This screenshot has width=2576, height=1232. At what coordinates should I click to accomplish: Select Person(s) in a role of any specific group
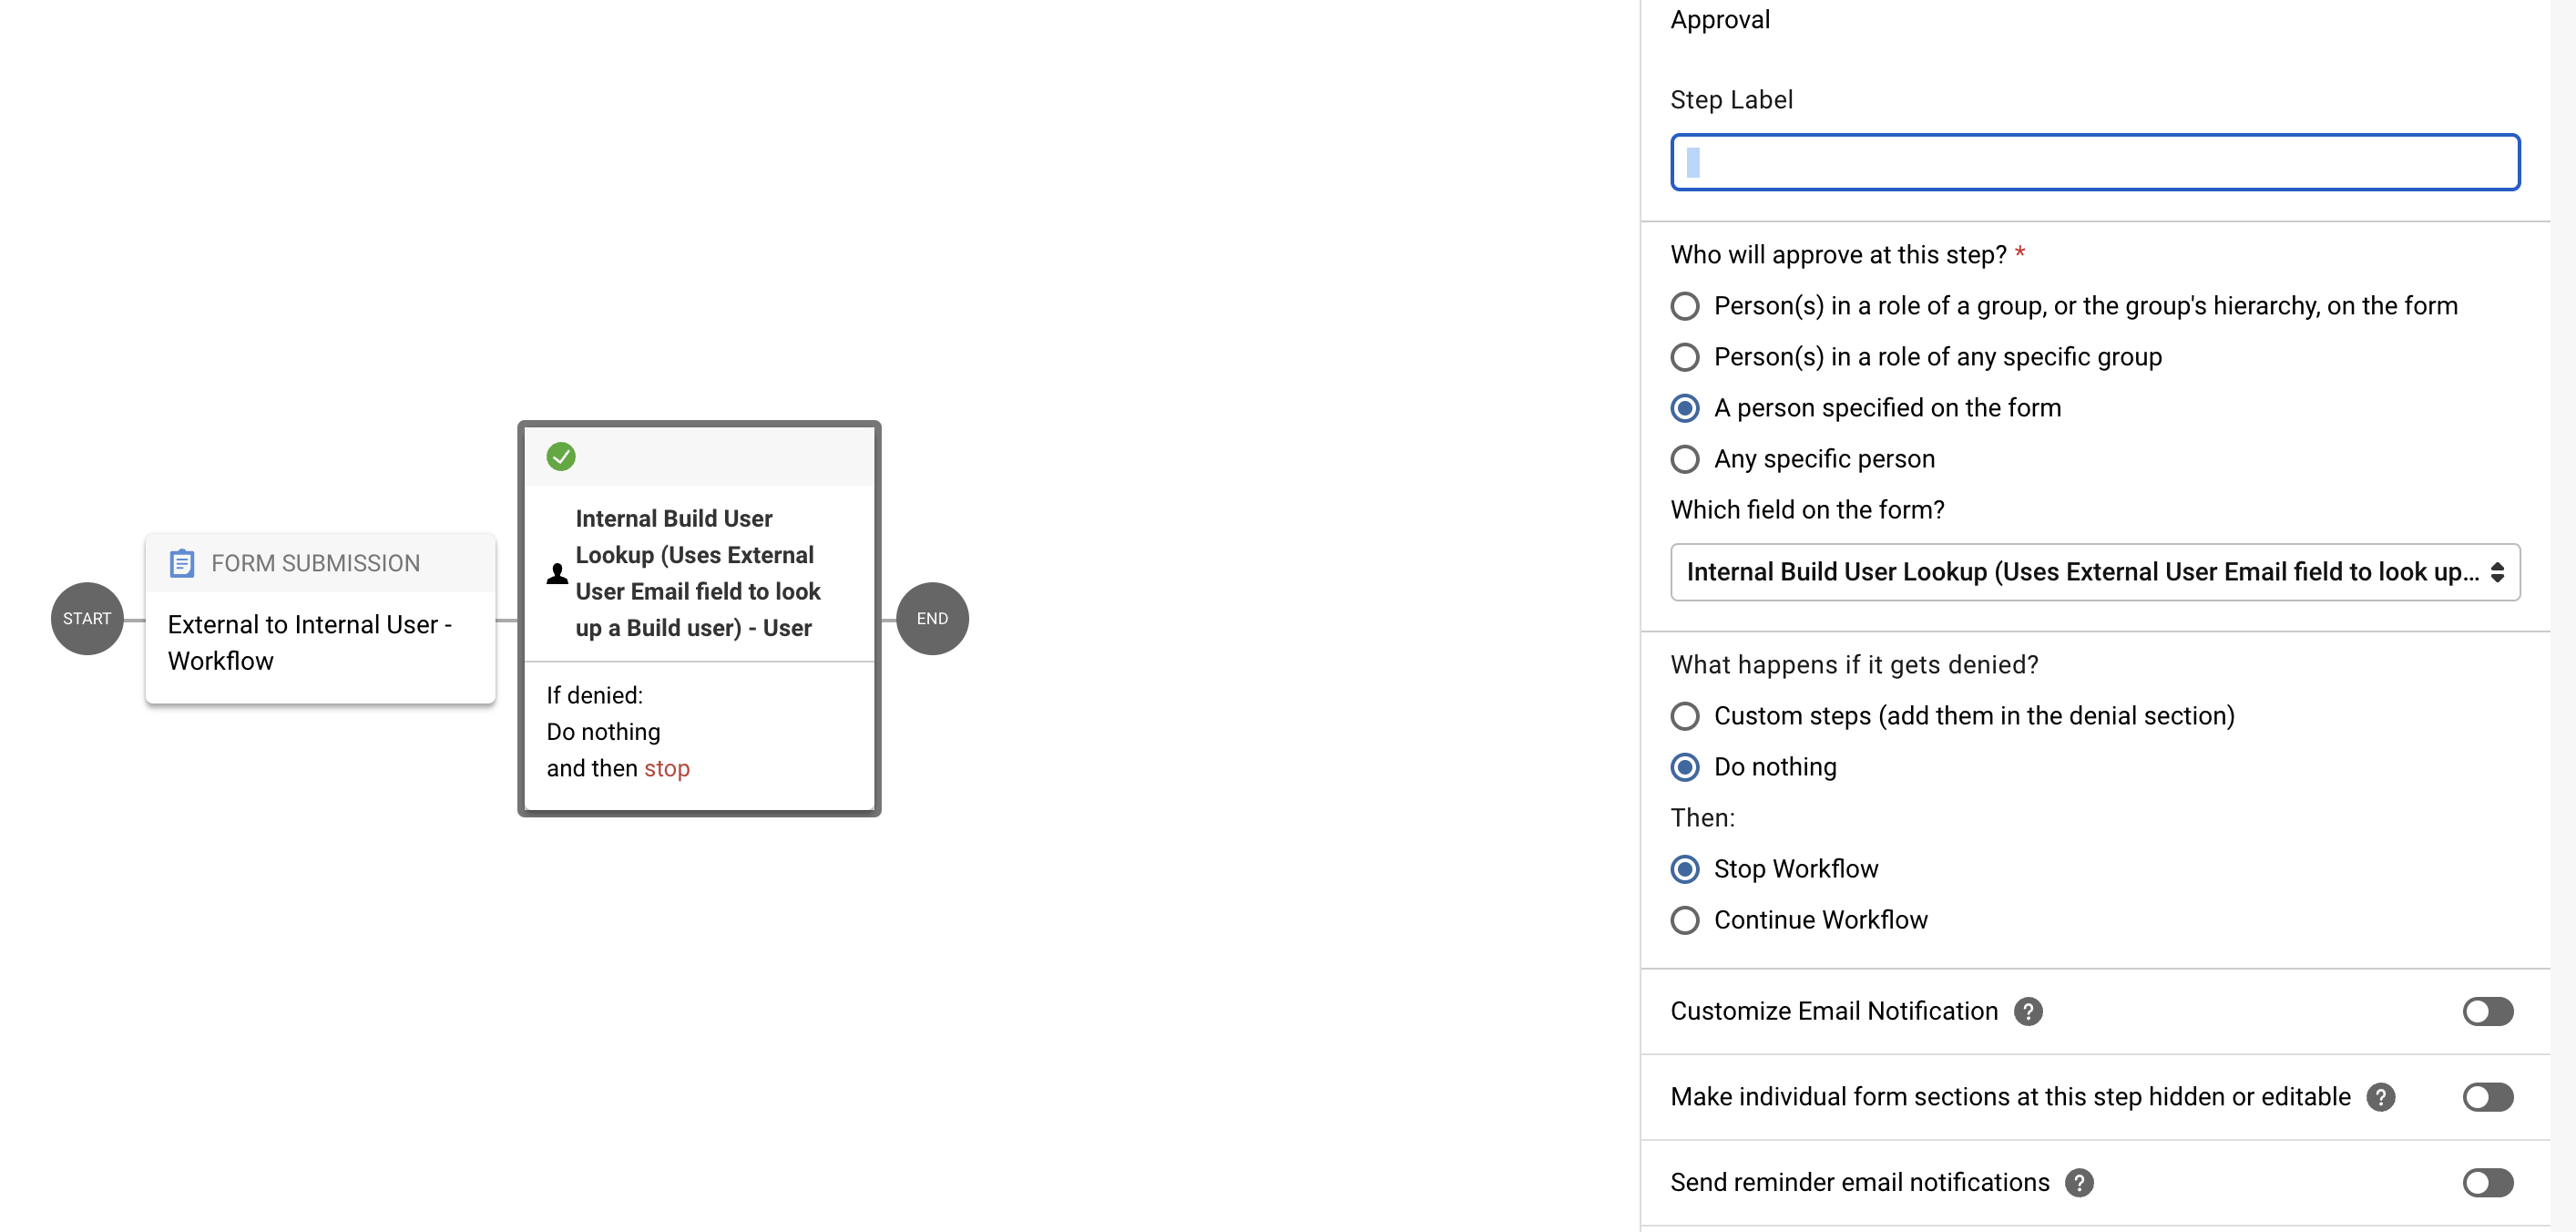pos(1685,357)
